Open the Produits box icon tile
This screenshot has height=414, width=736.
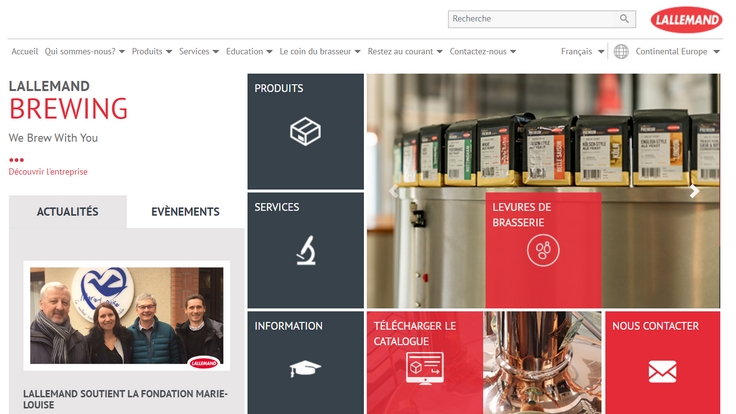306,131
